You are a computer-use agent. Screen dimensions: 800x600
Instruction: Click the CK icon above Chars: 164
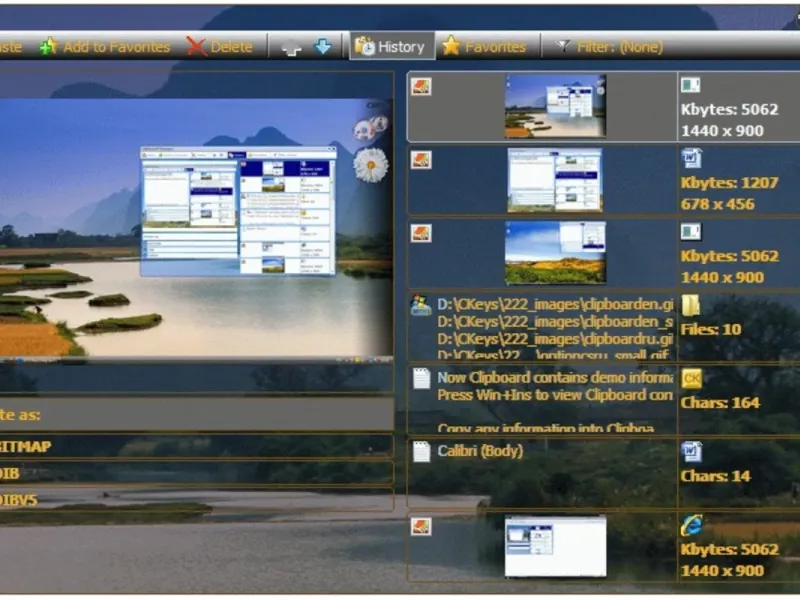tap(691, 378)
